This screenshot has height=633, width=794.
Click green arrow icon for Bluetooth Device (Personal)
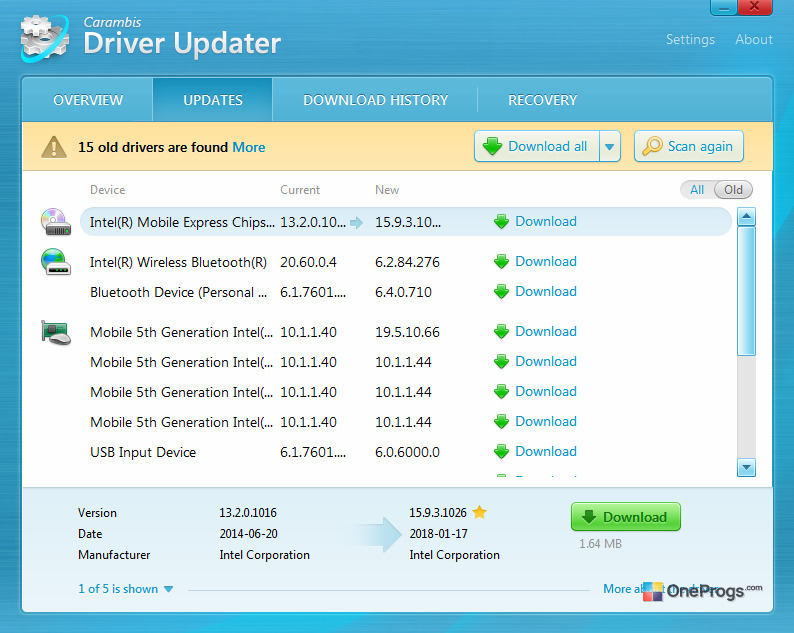point(501,291)
